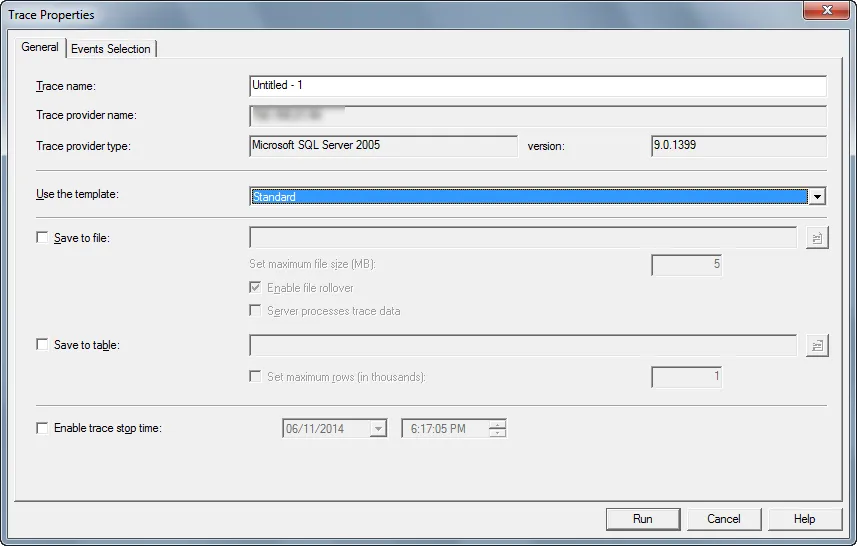Viewport: 857px width, 546px height.
Task: Select the General tab
Action: 40,47
